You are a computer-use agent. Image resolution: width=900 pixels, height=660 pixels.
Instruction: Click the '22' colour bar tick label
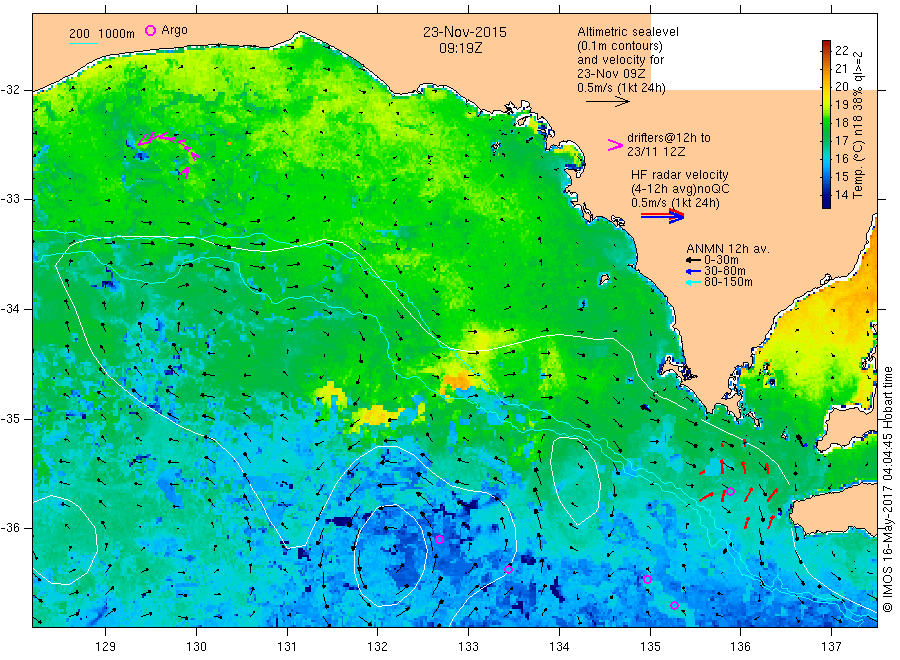click(841, 51)
